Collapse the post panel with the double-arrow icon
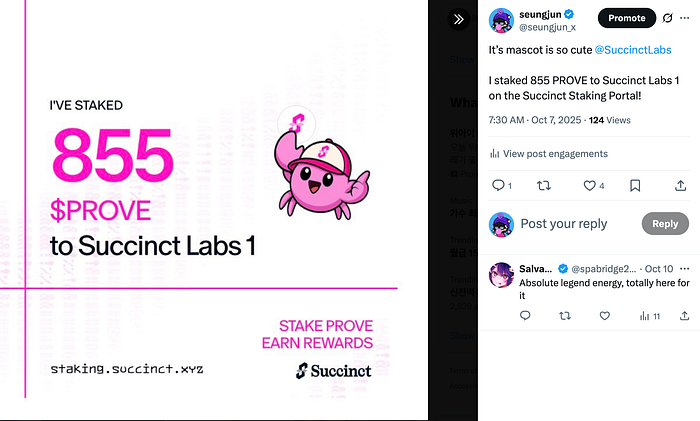This screenshot has height=421, width=700. click(458, 19)
